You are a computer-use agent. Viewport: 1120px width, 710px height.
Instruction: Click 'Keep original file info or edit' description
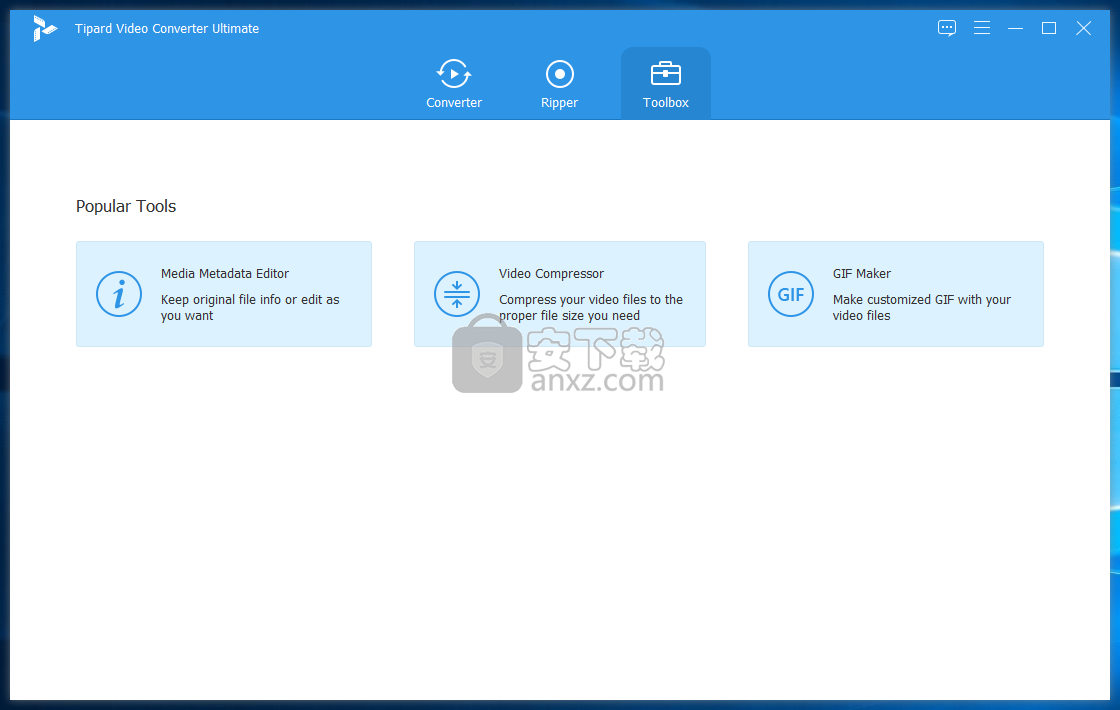pyautogui.click(x=250, y=307)
